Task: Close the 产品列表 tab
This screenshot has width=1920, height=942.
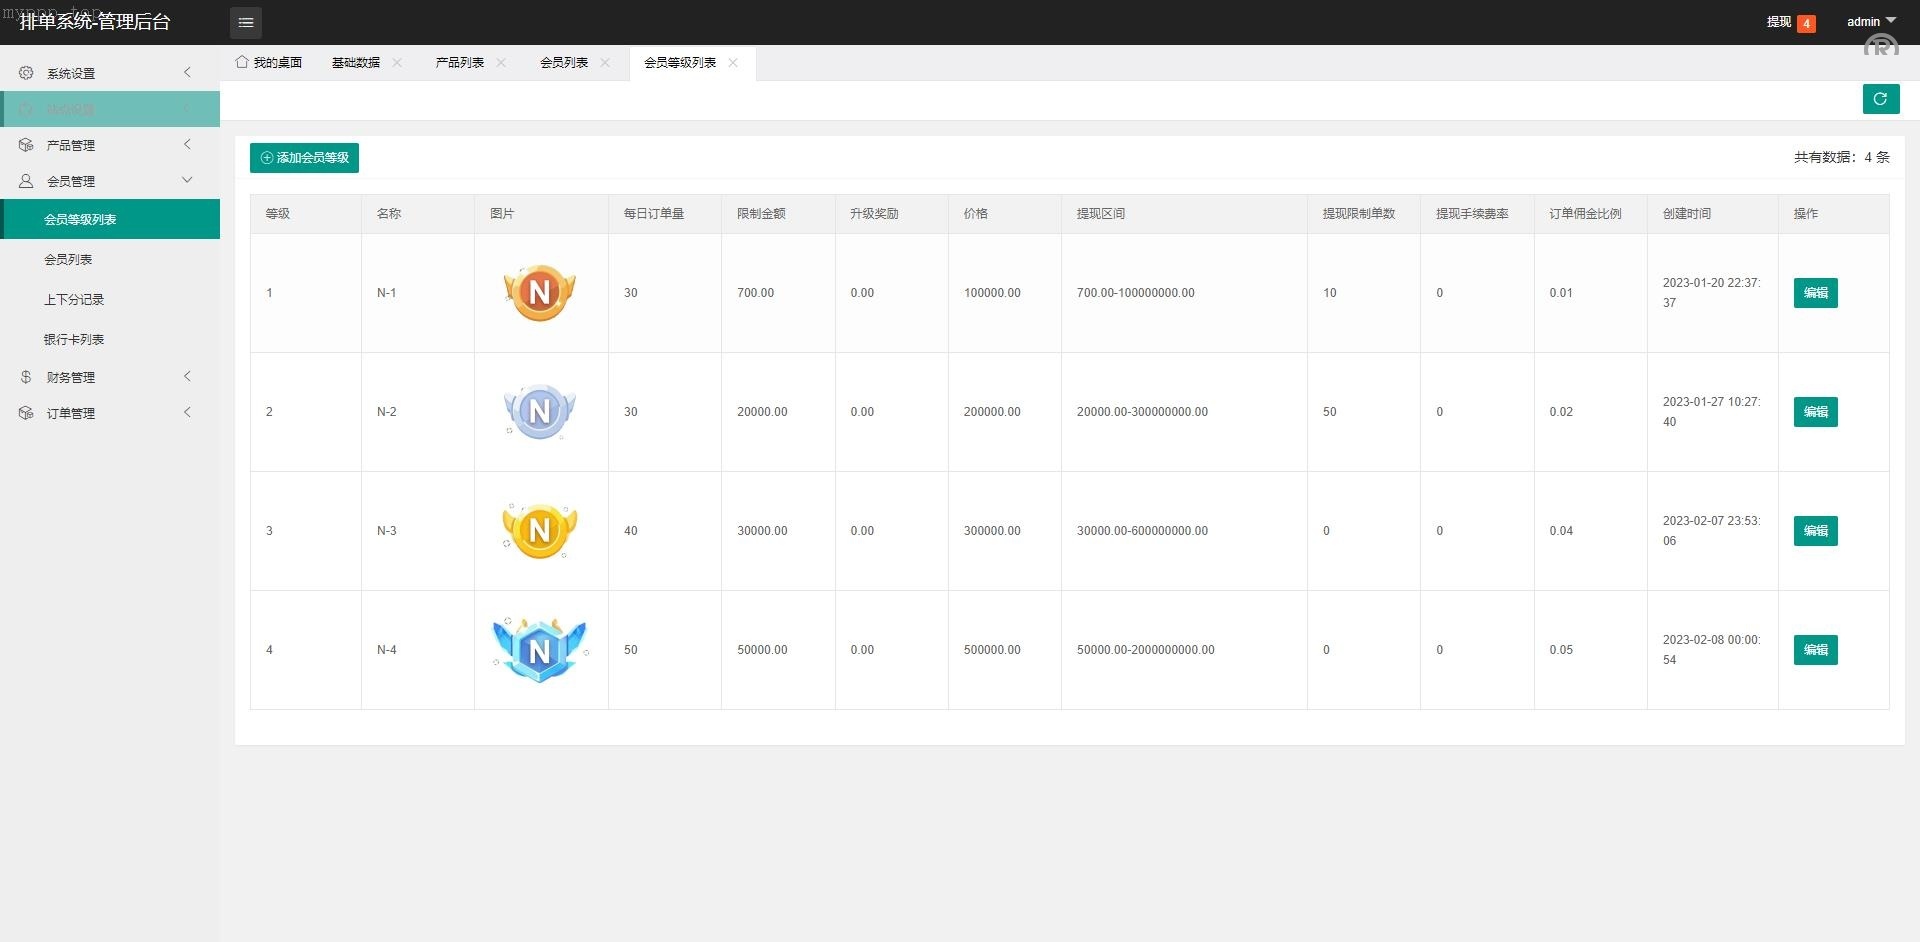Action: pos(501,63)
